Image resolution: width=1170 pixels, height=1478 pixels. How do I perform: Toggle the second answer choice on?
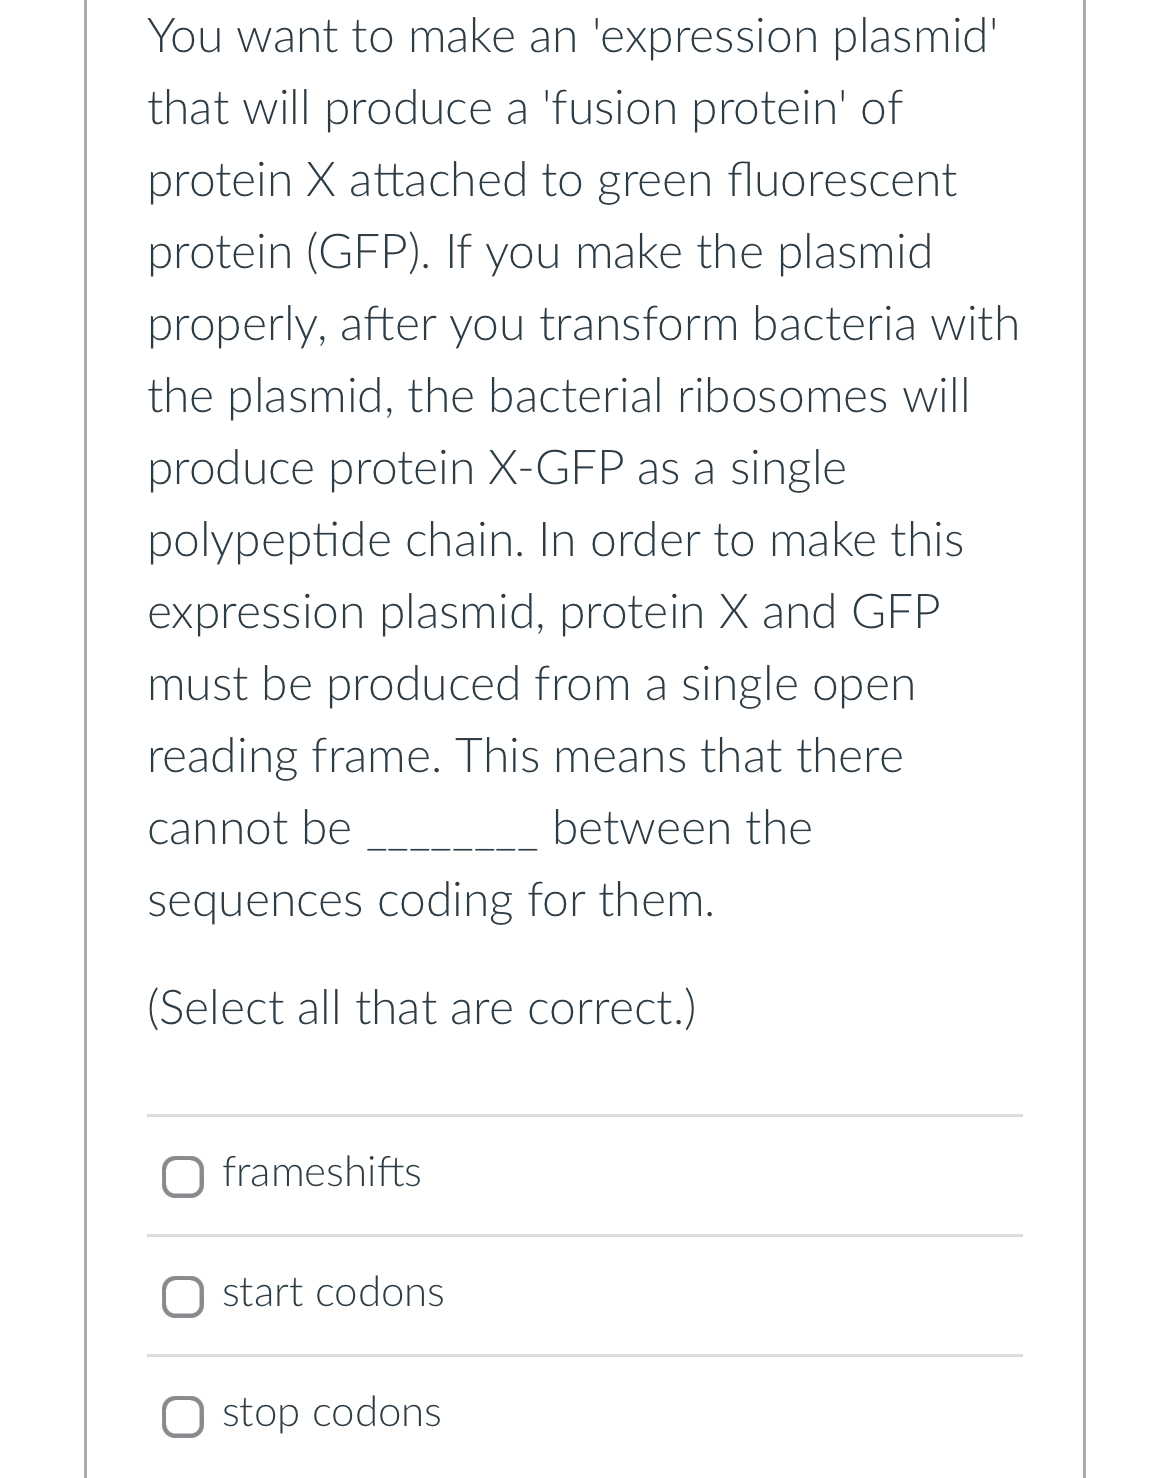click(183, 1296)
